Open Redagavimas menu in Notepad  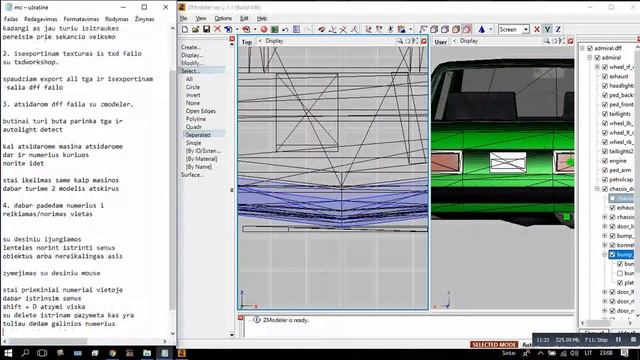click(x=40, y=19)
